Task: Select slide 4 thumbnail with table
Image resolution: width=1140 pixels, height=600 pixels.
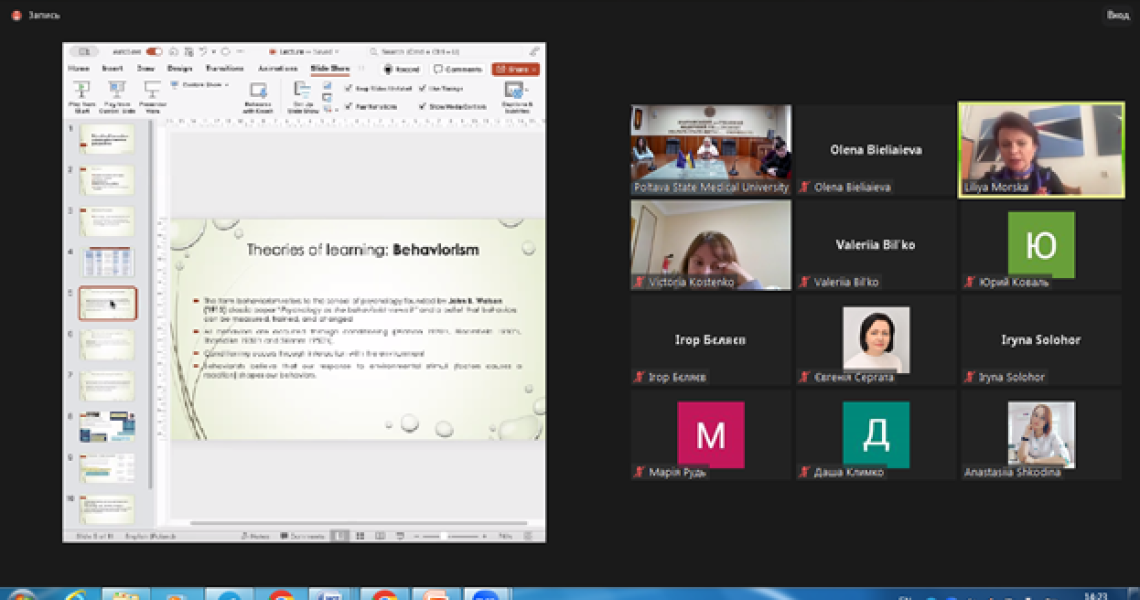Action: pyautogui.click(x=107, y=262)
